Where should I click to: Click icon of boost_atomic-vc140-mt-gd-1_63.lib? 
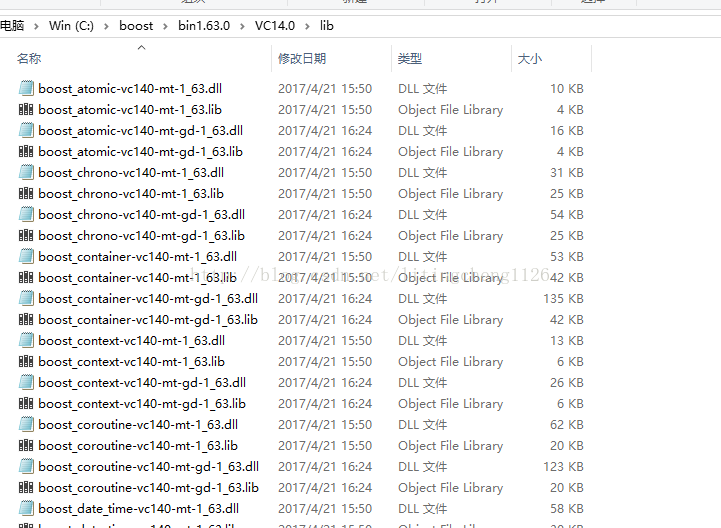[x=26, y=151]
